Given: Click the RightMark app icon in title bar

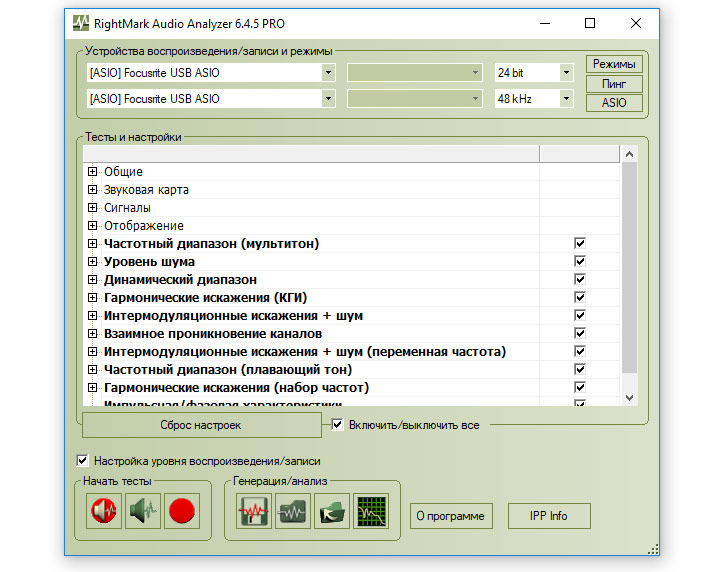Looking at the screenshot, I should [x=81, y=23].
